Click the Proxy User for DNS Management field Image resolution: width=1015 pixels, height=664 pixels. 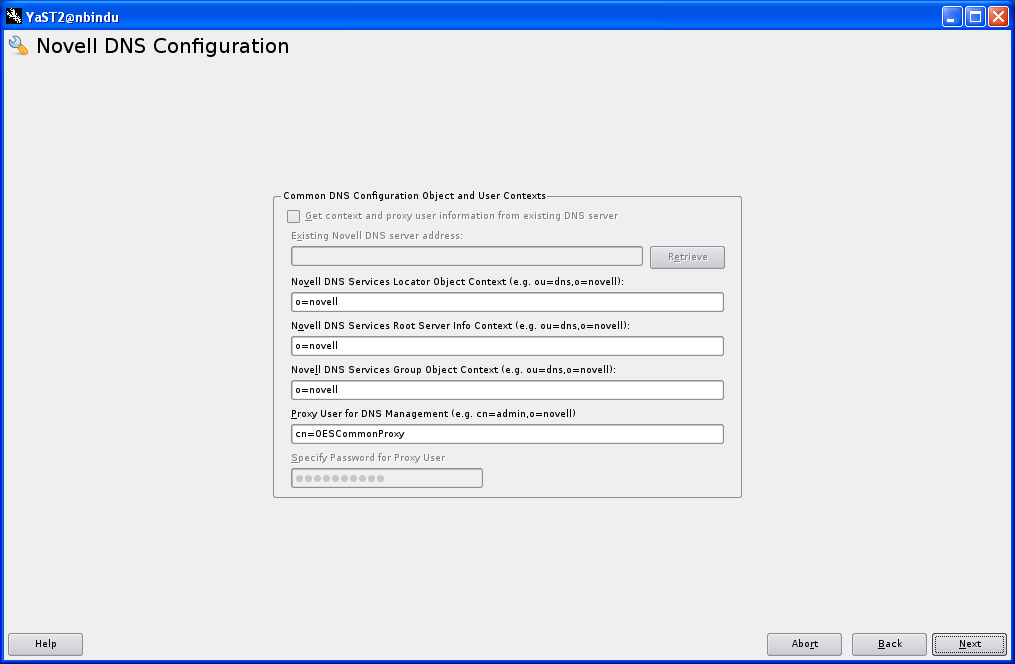[x=507, y=434]
